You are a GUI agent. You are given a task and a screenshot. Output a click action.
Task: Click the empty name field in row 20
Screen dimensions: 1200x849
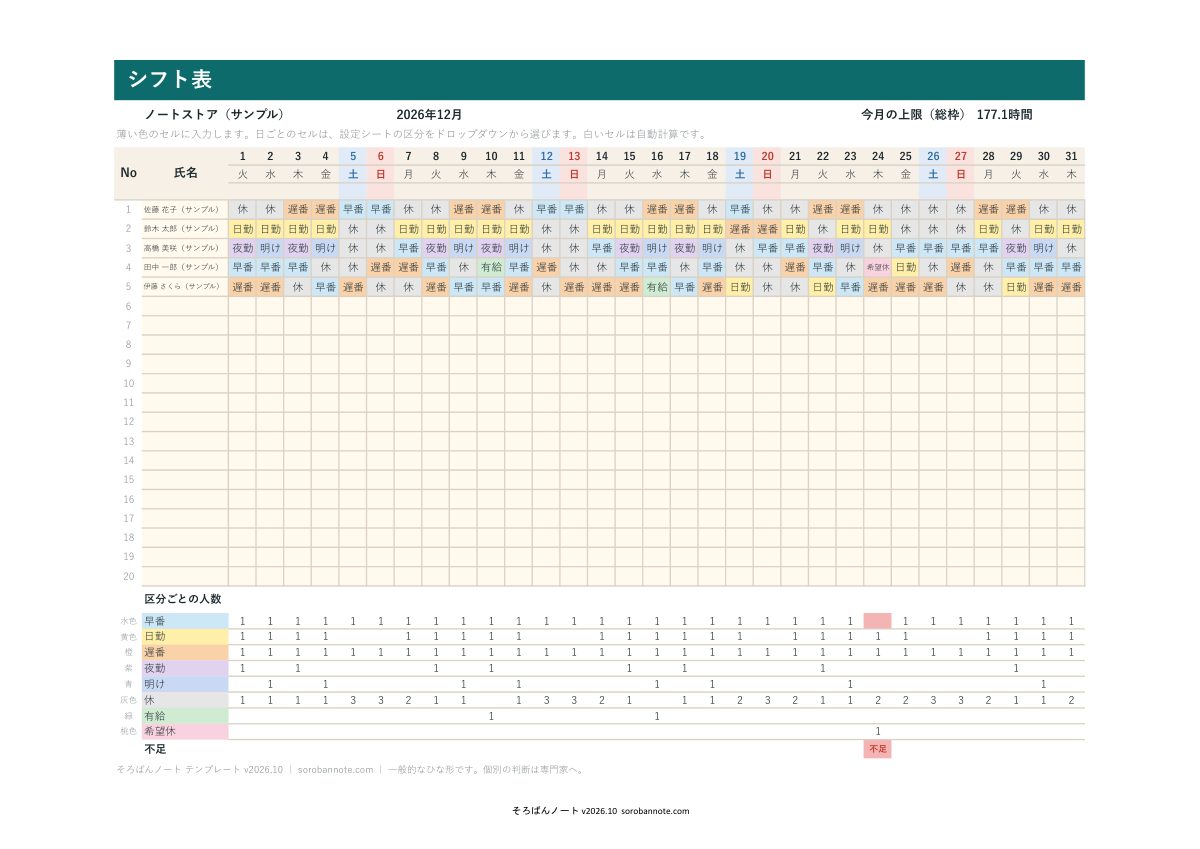[185, 577]
